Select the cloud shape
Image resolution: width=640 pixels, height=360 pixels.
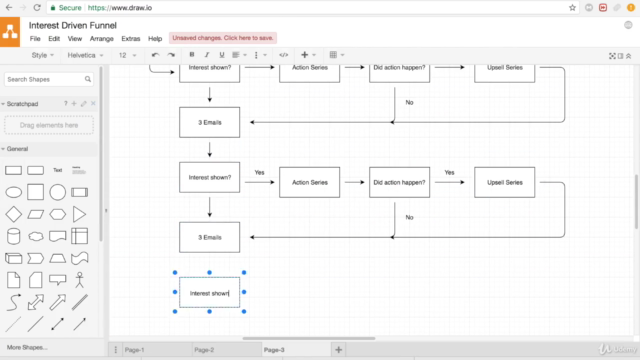(36, 236)
